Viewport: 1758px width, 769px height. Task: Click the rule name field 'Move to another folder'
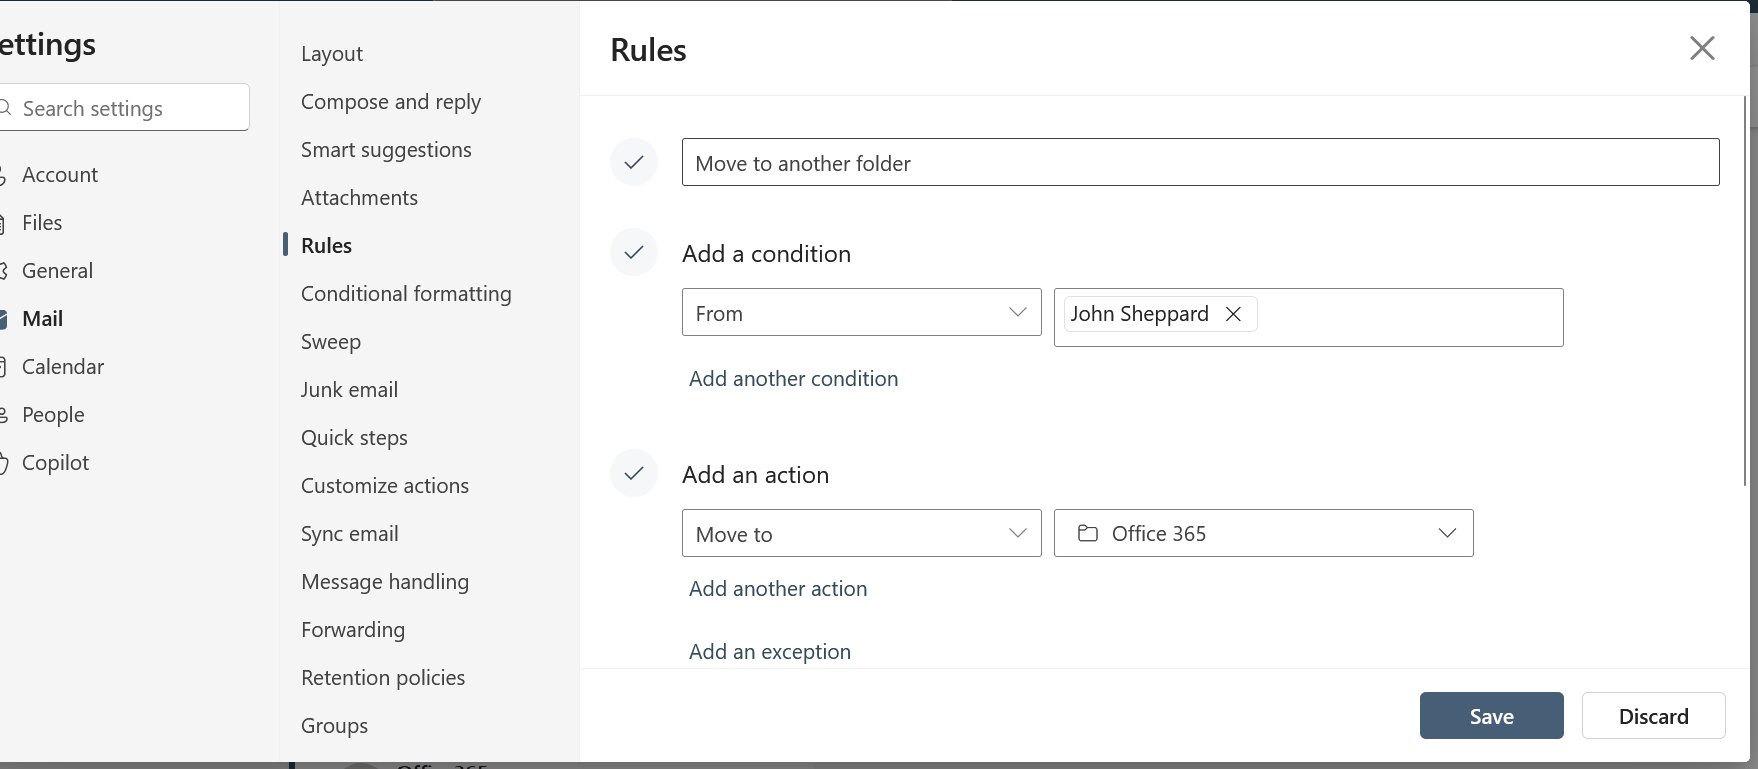click(x=1201, y=162)
